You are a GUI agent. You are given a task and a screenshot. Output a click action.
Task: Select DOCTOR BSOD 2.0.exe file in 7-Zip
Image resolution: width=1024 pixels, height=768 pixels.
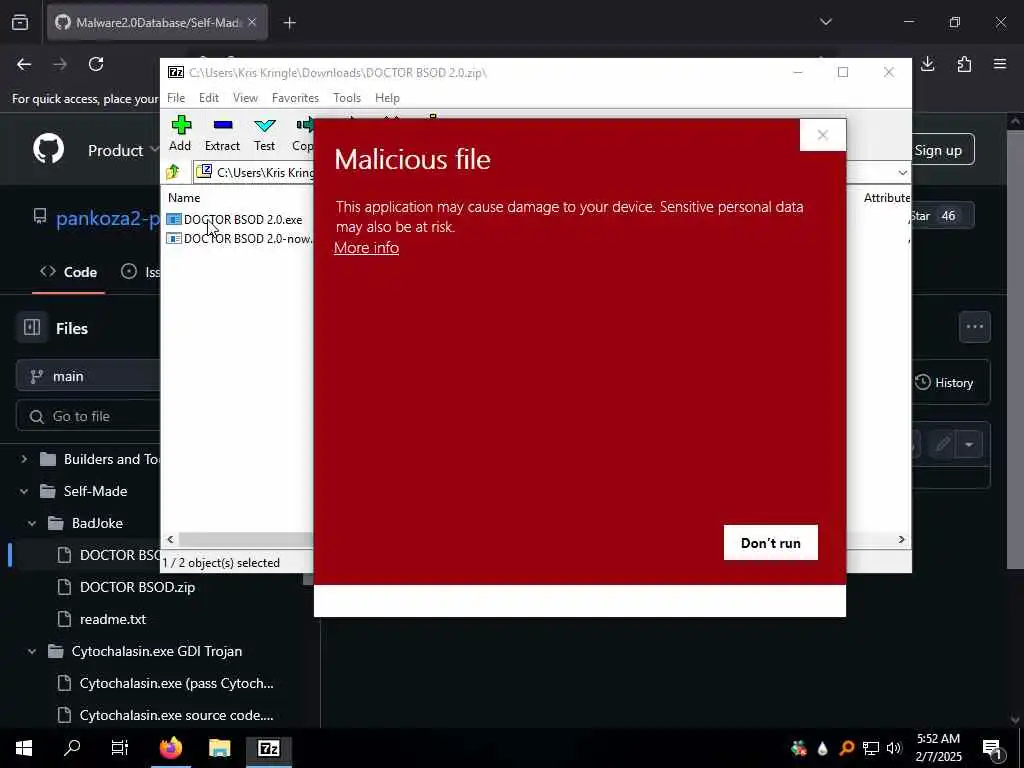[235, 219]
